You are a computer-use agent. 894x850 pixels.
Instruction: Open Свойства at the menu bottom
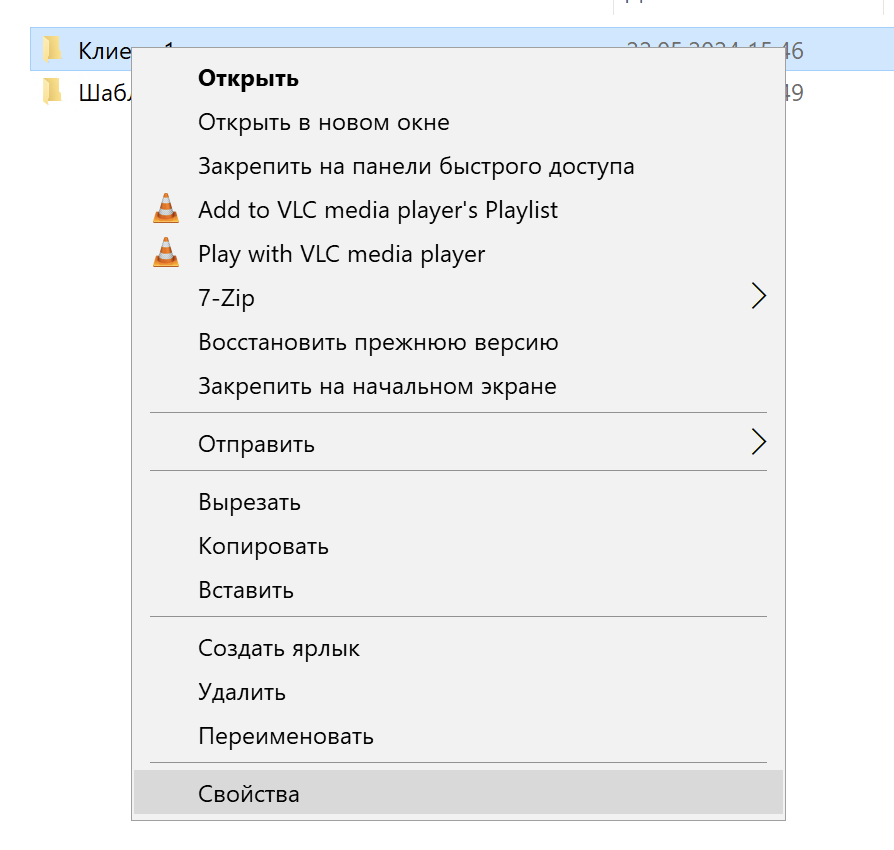249,794
